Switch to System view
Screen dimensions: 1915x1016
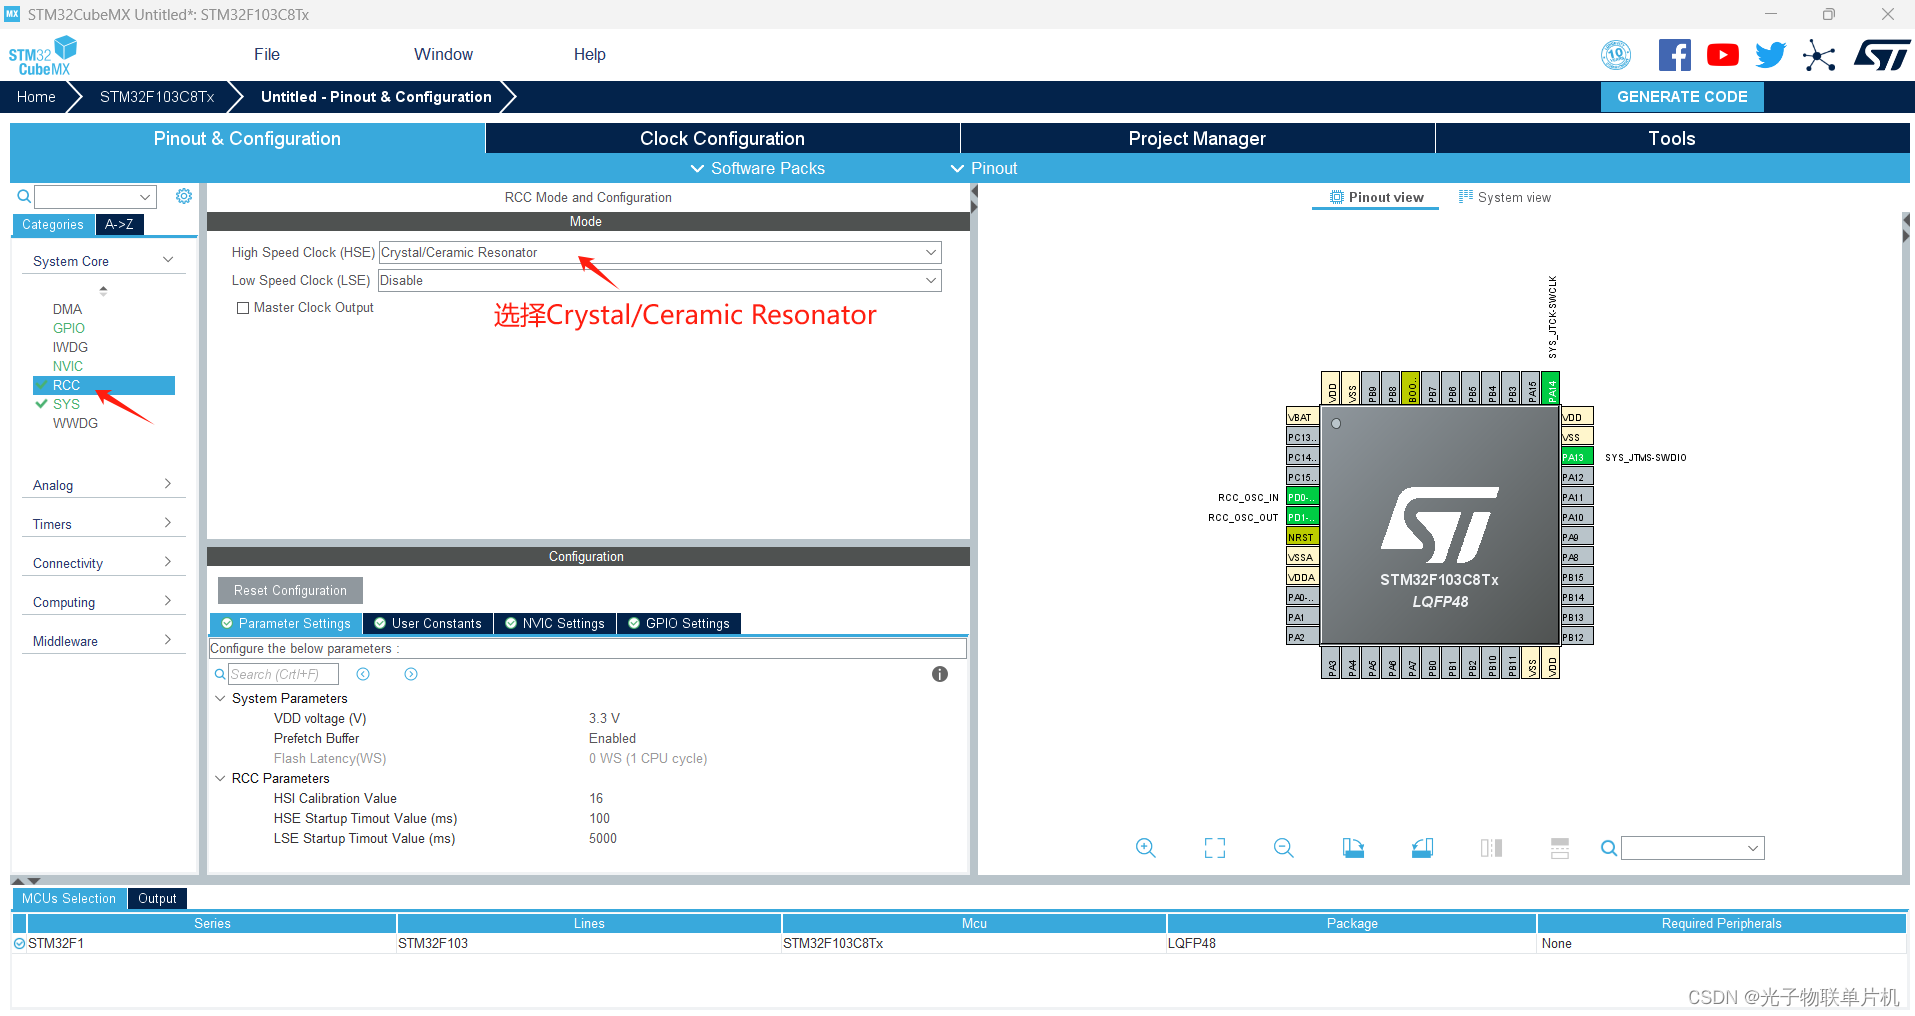click(1504, 197)
